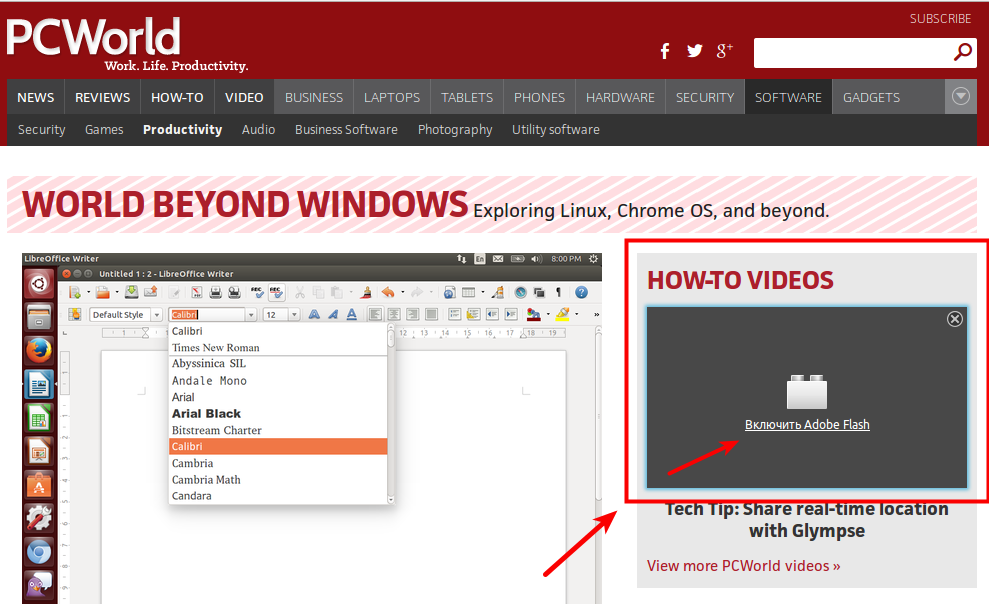Click the Writer Save icon
This screenshot has height=608, width=989.
pyautogui.click(x=131, y=292)
